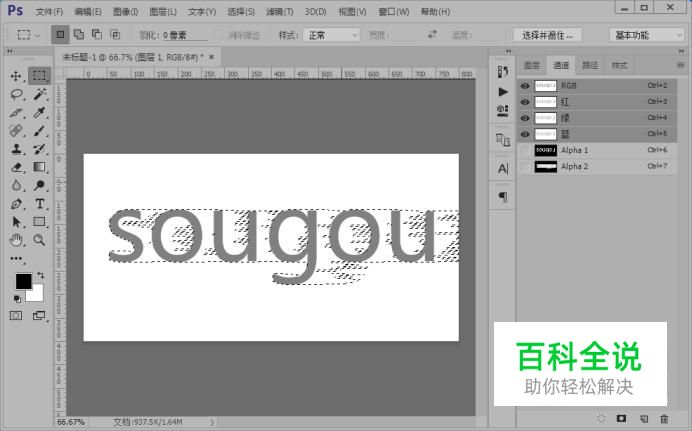Open the 基本功能 workspace dropdown
The height and width of the screenshot is (431, 692).
[647, 35]
